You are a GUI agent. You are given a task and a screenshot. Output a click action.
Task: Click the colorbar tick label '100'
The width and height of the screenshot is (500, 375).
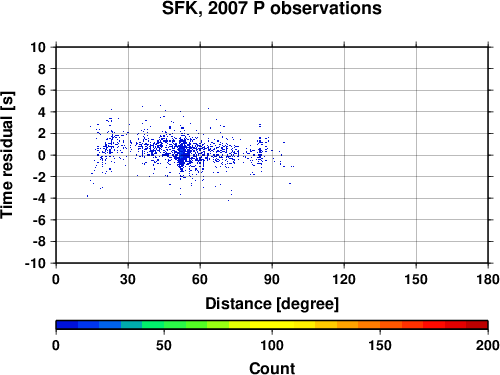click(x=272, y=345)
